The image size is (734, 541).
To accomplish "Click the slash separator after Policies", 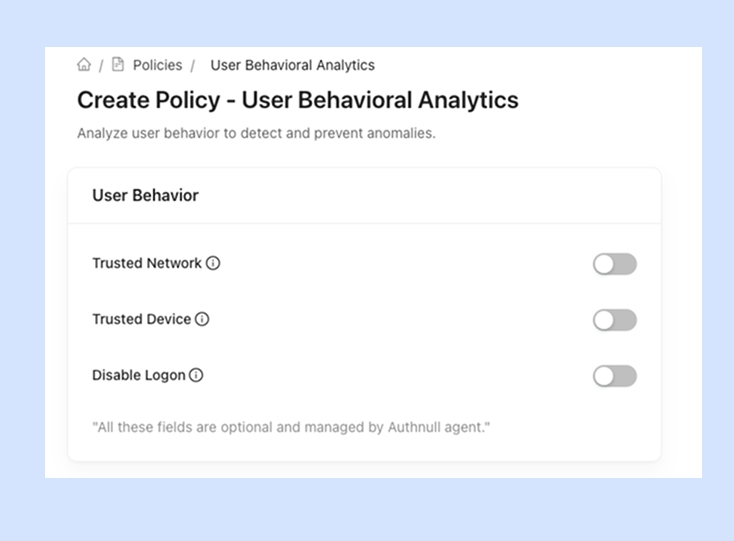I will (192, 66).
